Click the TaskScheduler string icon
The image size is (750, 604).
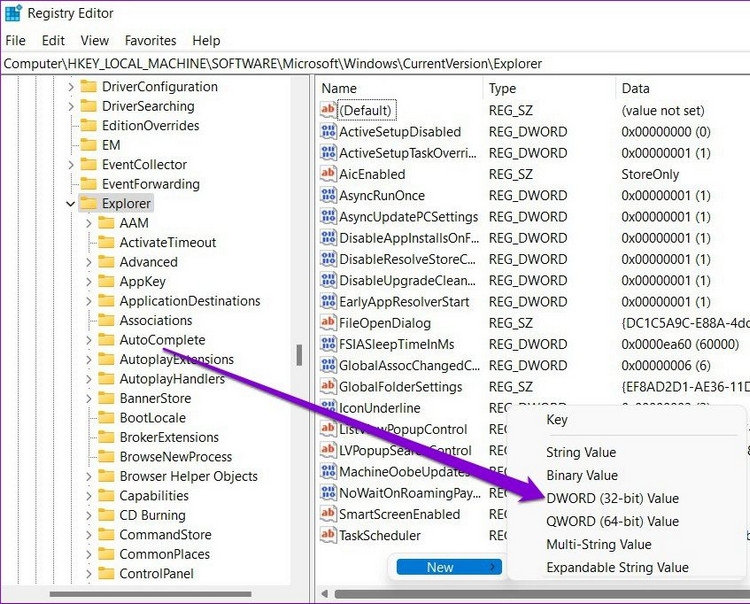(x=328, y=535)
